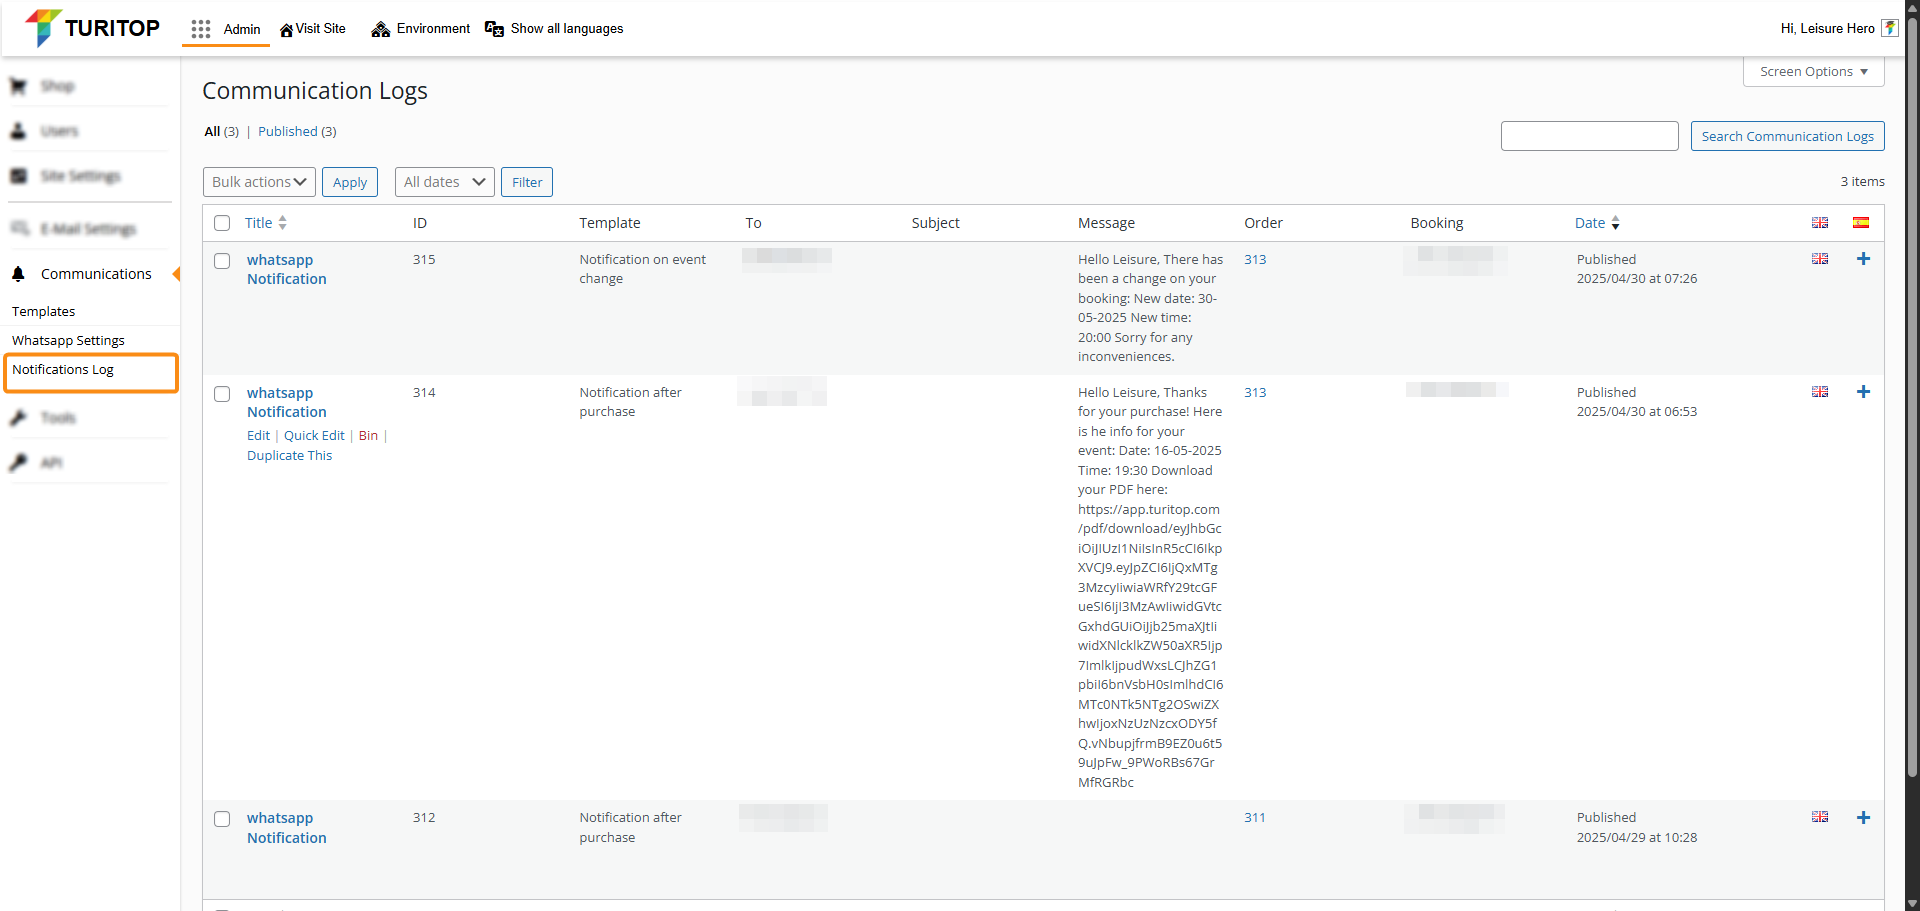Click the Visit Site home icon
The height and width of the screenshot is (911, 1920).
286,30
